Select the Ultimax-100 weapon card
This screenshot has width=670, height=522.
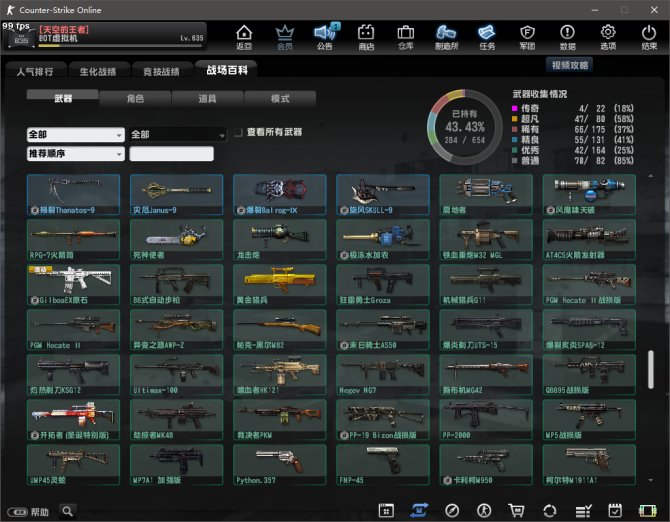tap(176, 375)
